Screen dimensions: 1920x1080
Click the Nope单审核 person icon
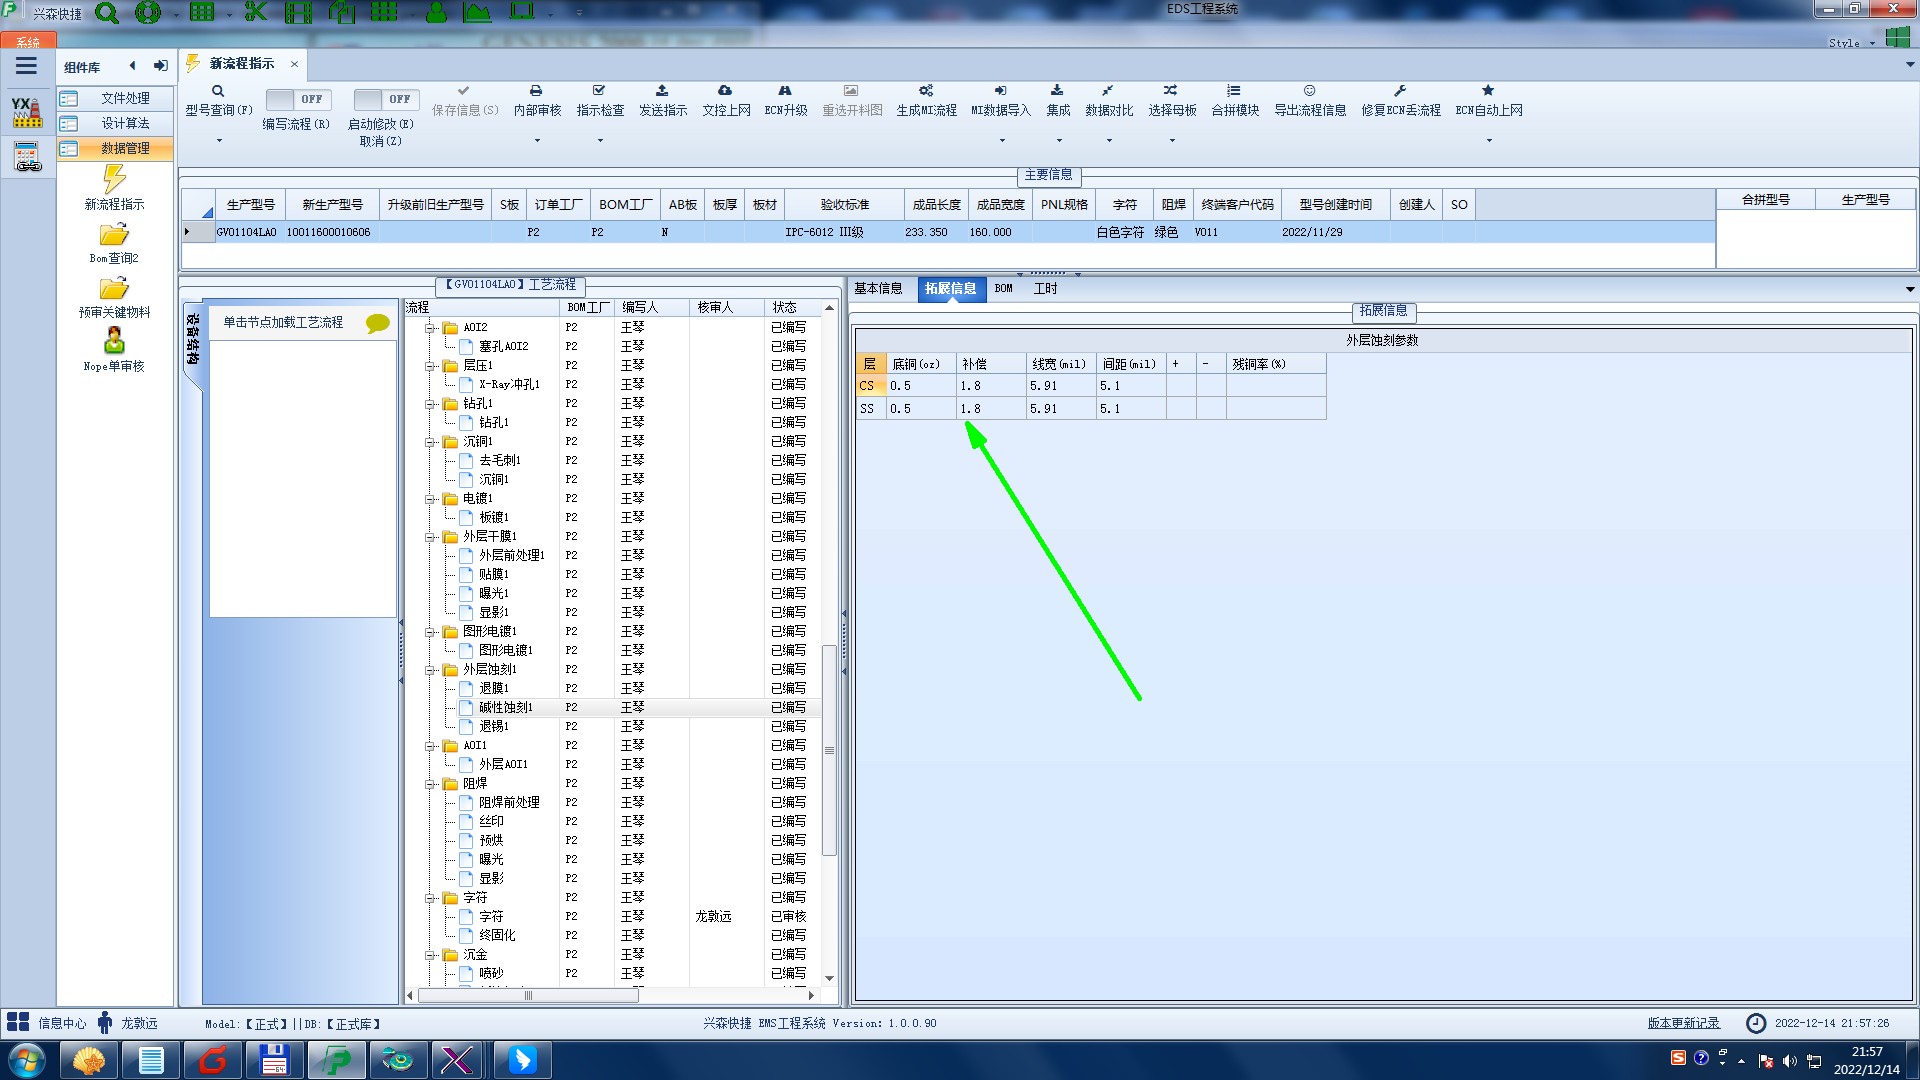pos(114,341)
